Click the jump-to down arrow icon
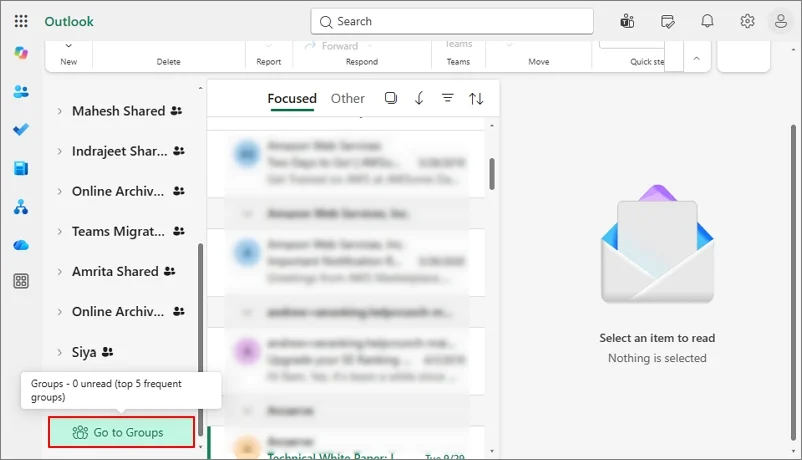 [419, 98]
